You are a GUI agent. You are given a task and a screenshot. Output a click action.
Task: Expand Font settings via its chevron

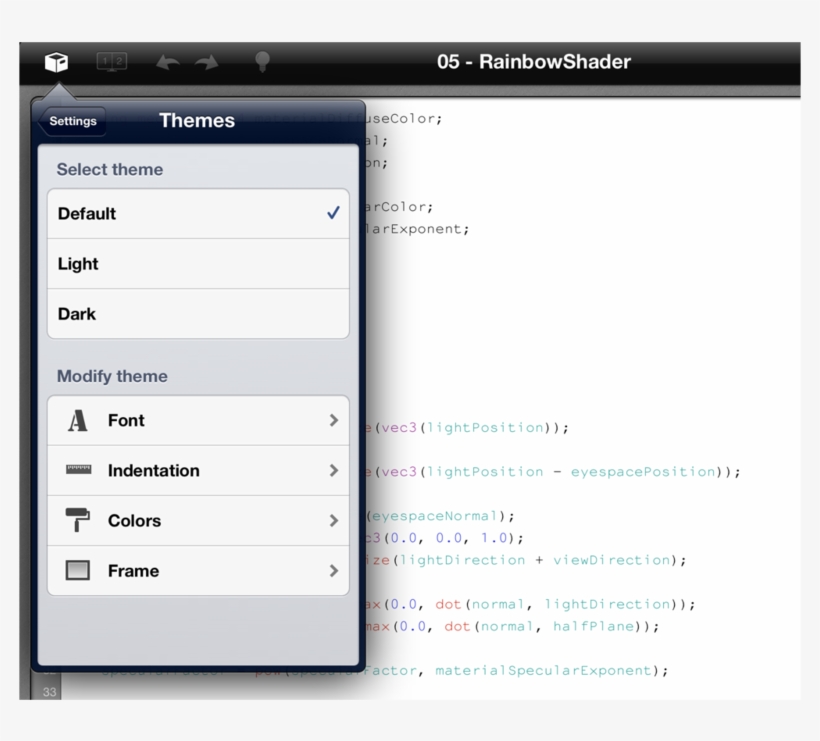pos(334,421)
